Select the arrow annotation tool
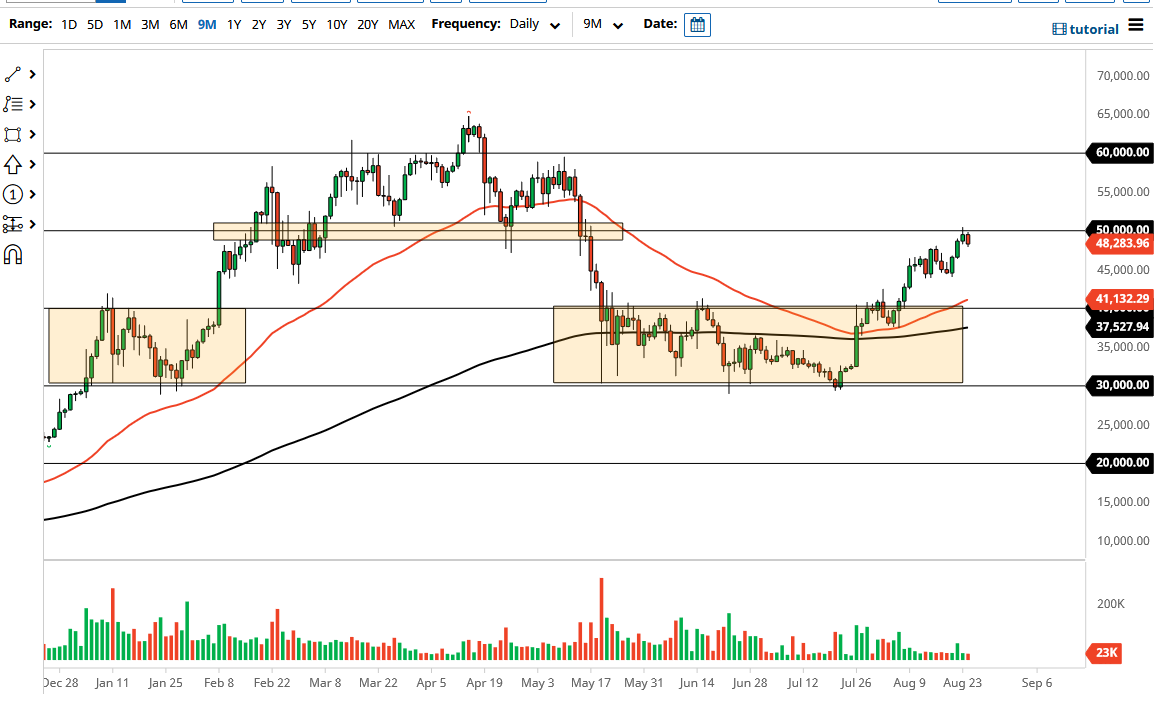 pos(13,164)
